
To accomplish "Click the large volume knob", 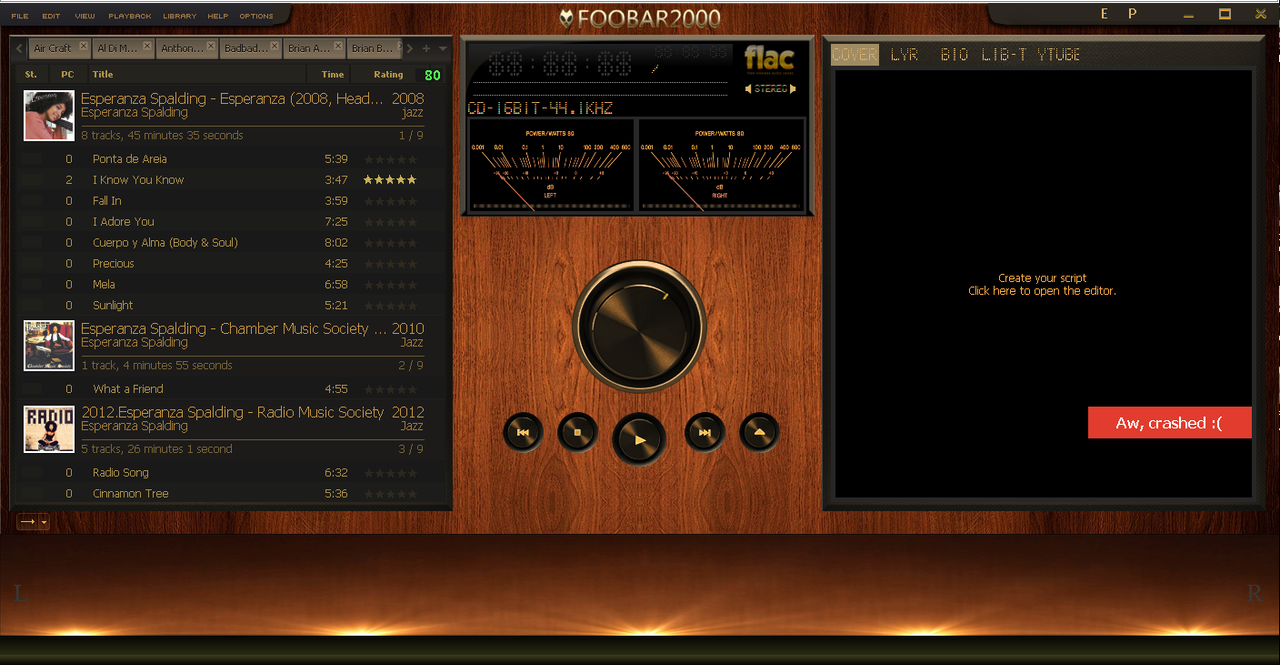I will [x=640, y=328].
